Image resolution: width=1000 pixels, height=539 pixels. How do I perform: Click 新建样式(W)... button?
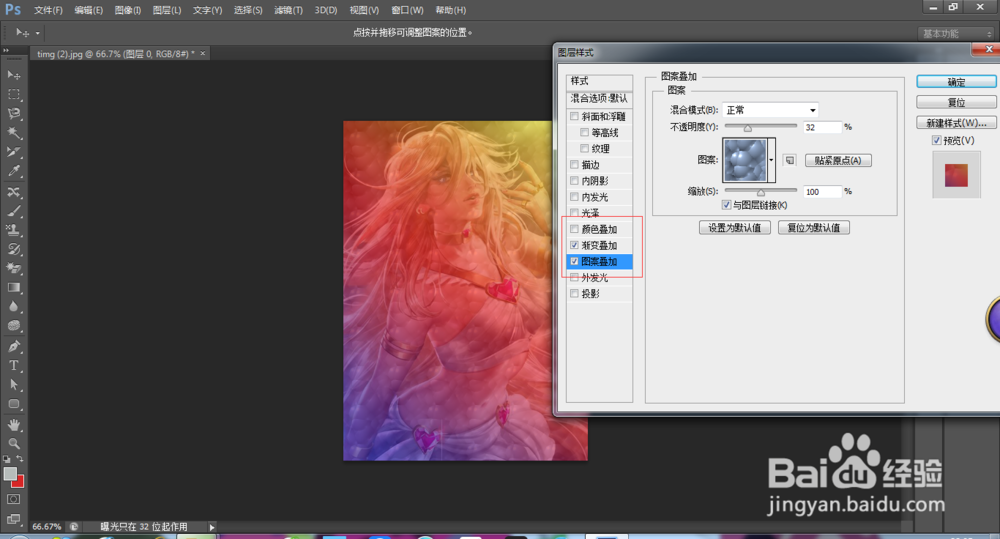point(956,122)
